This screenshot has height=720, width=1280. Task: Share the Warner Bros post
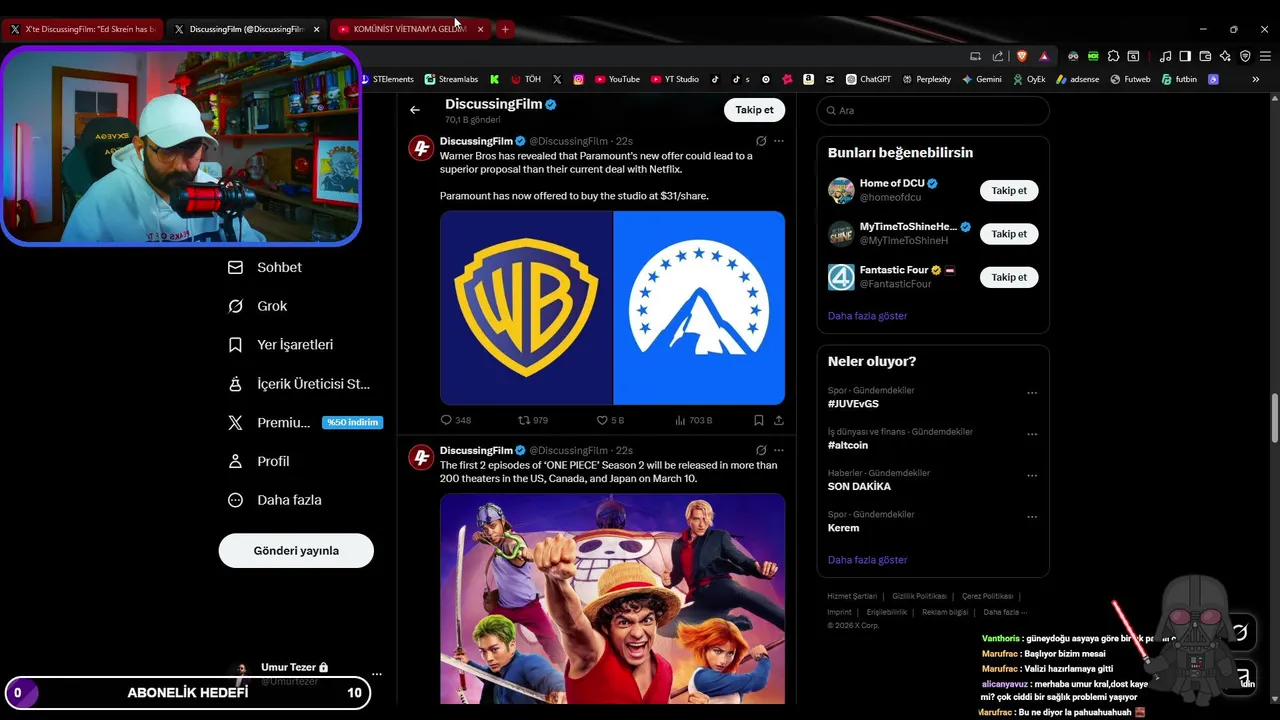[779, 420]
